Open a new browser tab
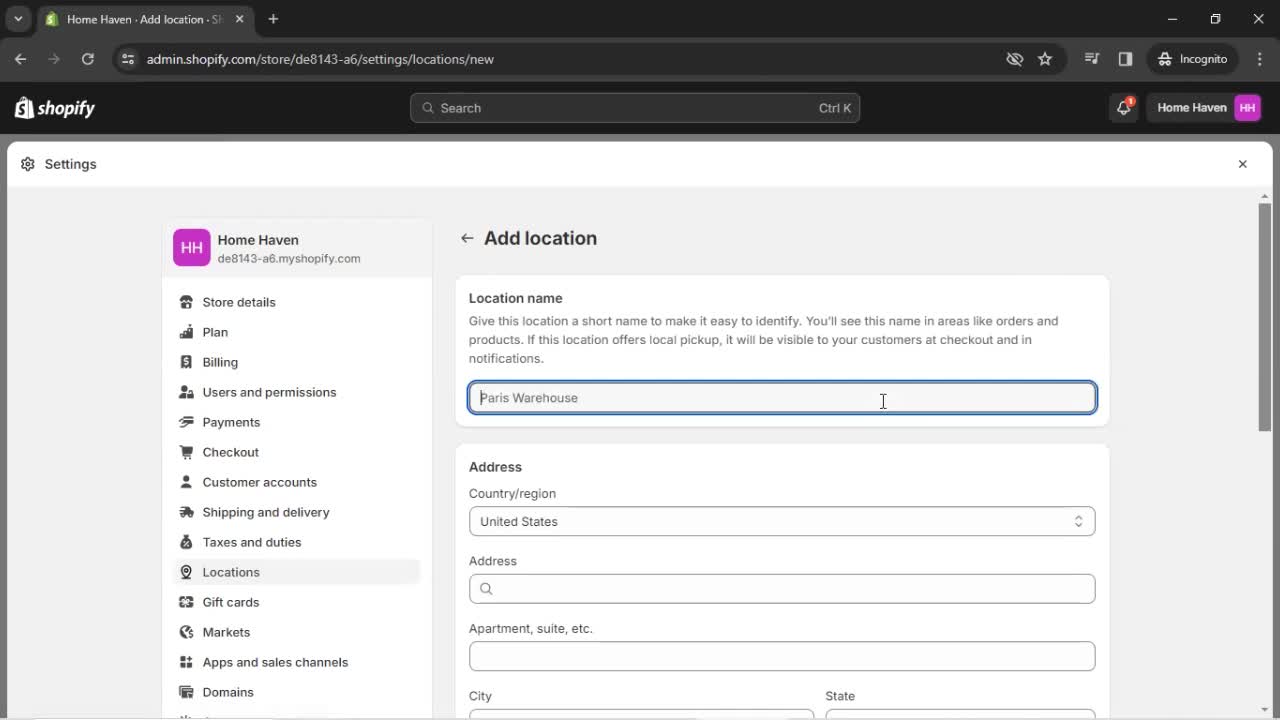Viewport: 1280px width, 720px height. [x=273, y=19]
